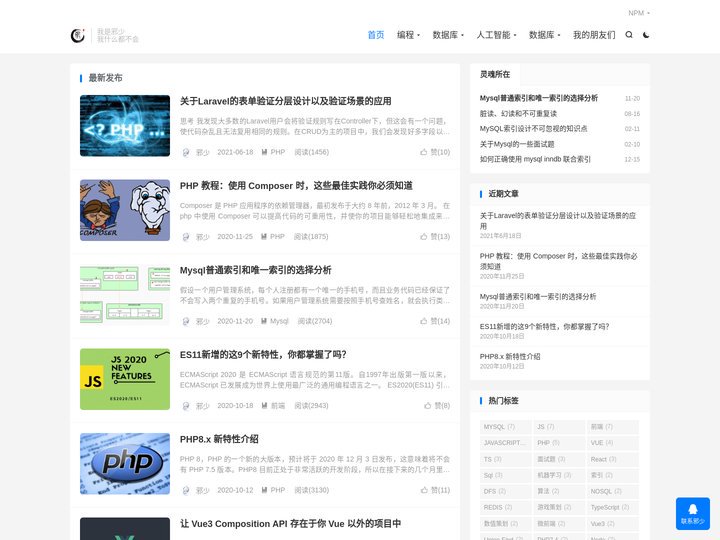This screenshot has height=540, width=720.
Task: Expand 数据库 dropdown right after 编程
Action: (448, 35)
